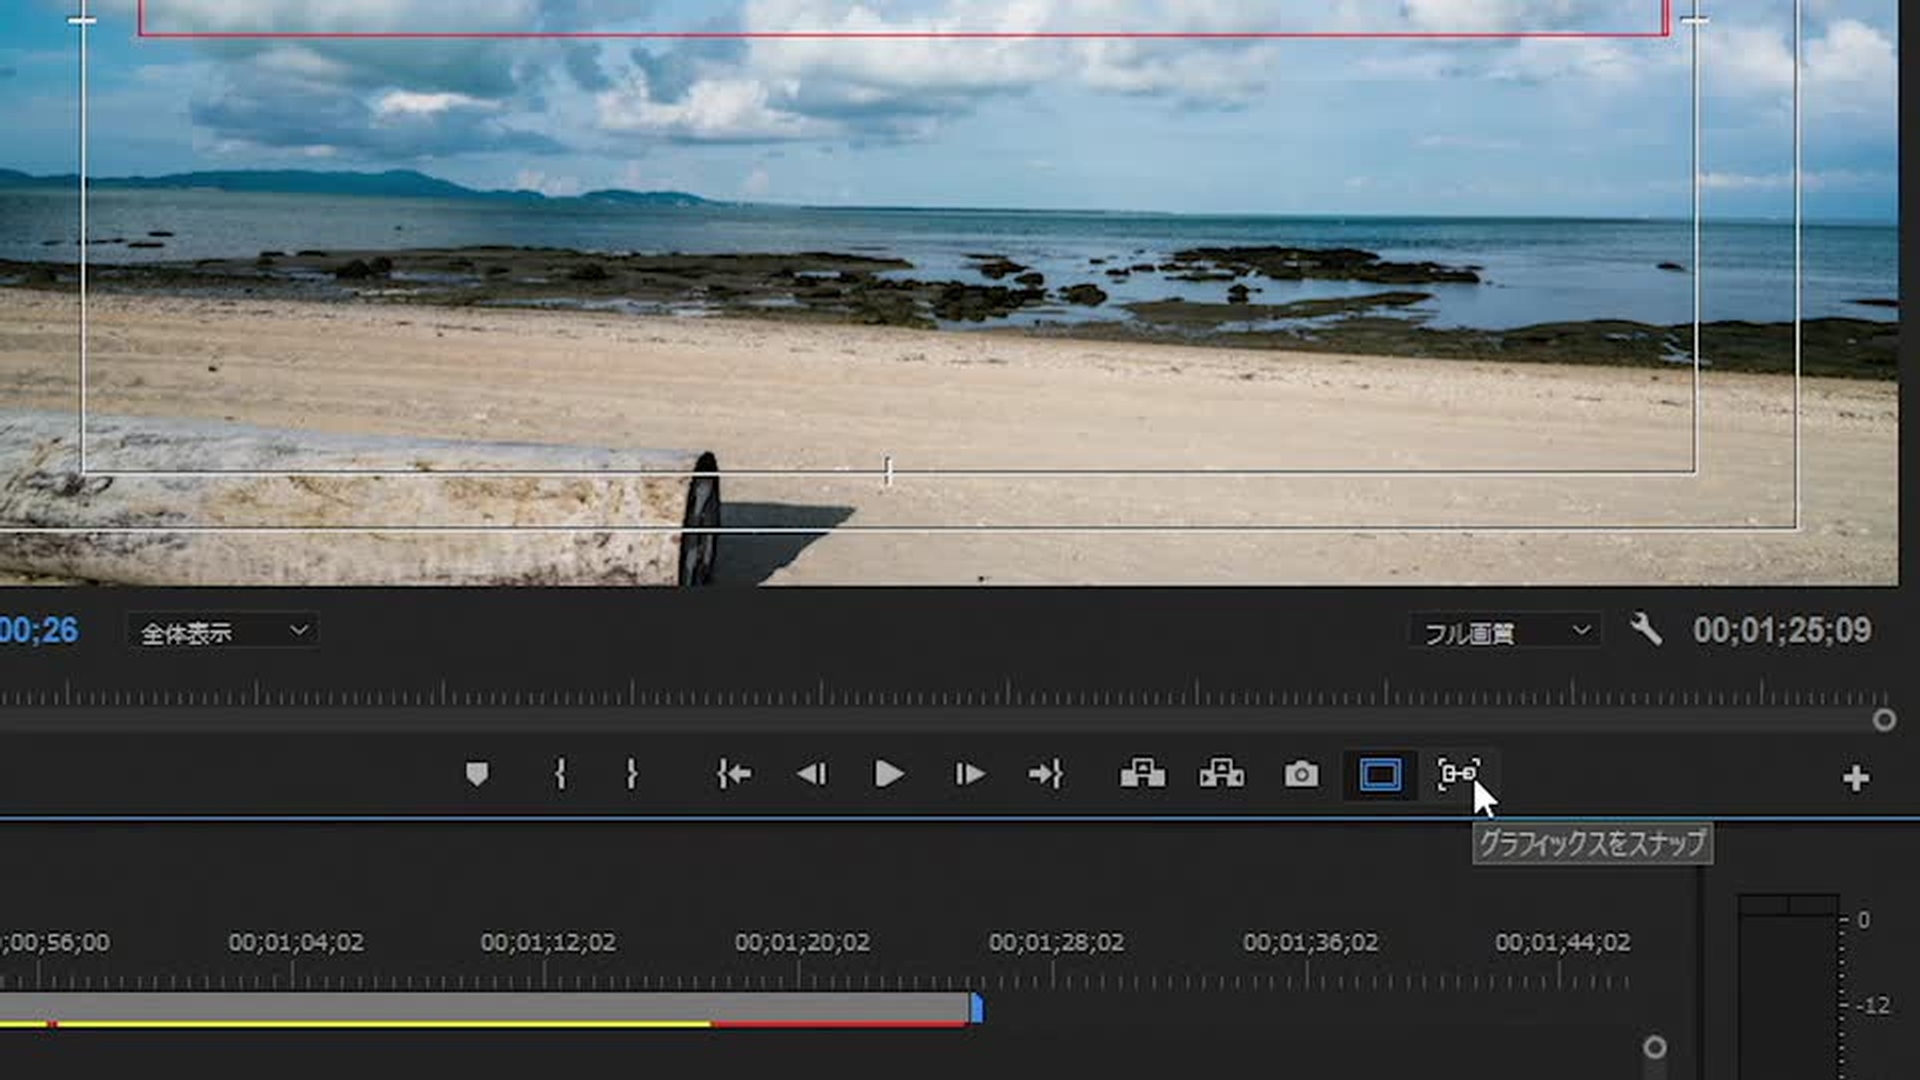Toggle the Safe Margins button
The image size is (1920, 1080).
1380,774
